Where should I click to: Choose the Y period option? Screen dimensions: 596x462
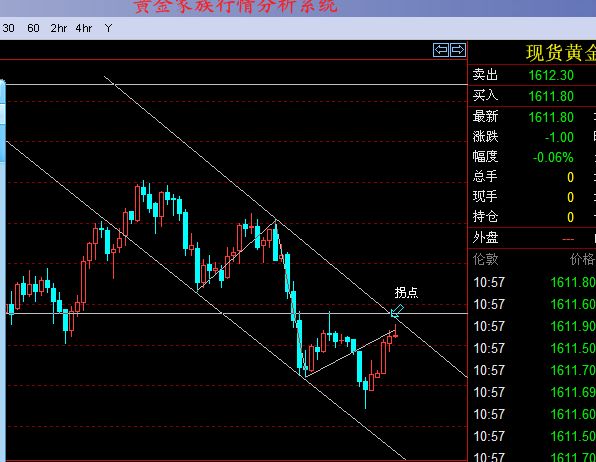point(108,28)
